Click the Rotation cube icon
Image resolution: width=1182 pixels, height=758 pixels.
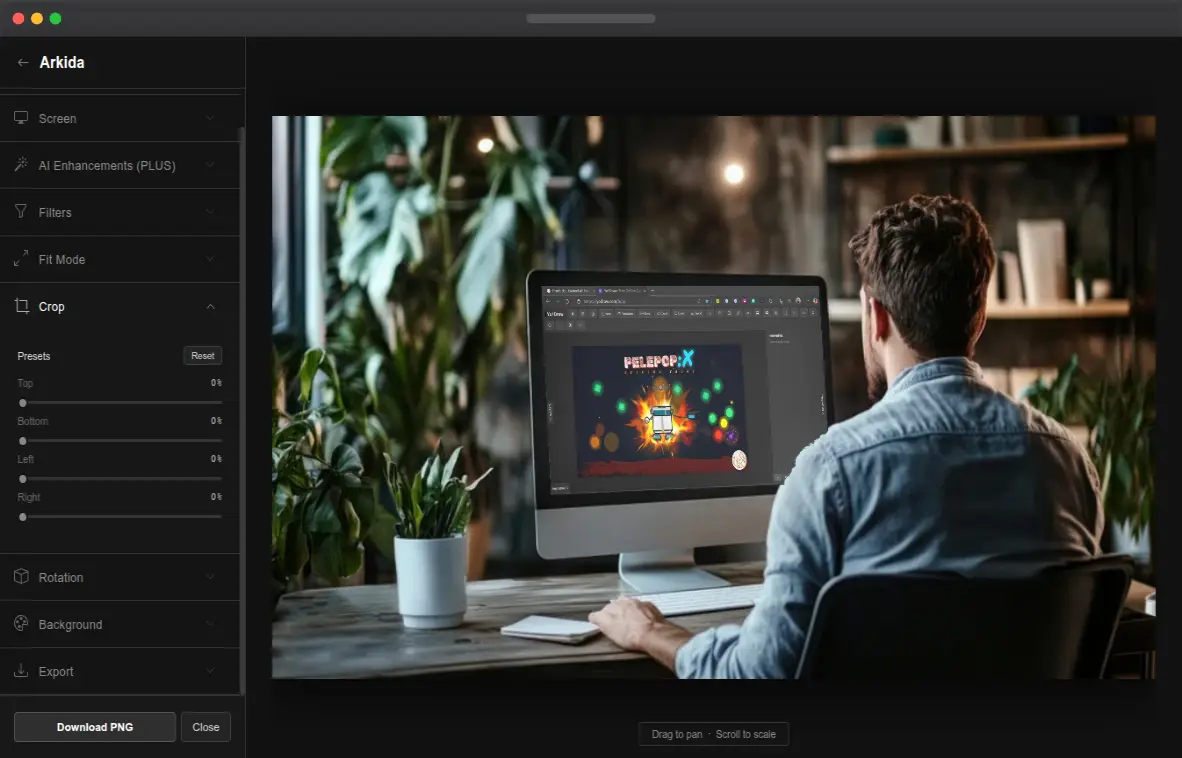(x=21, y=576)
